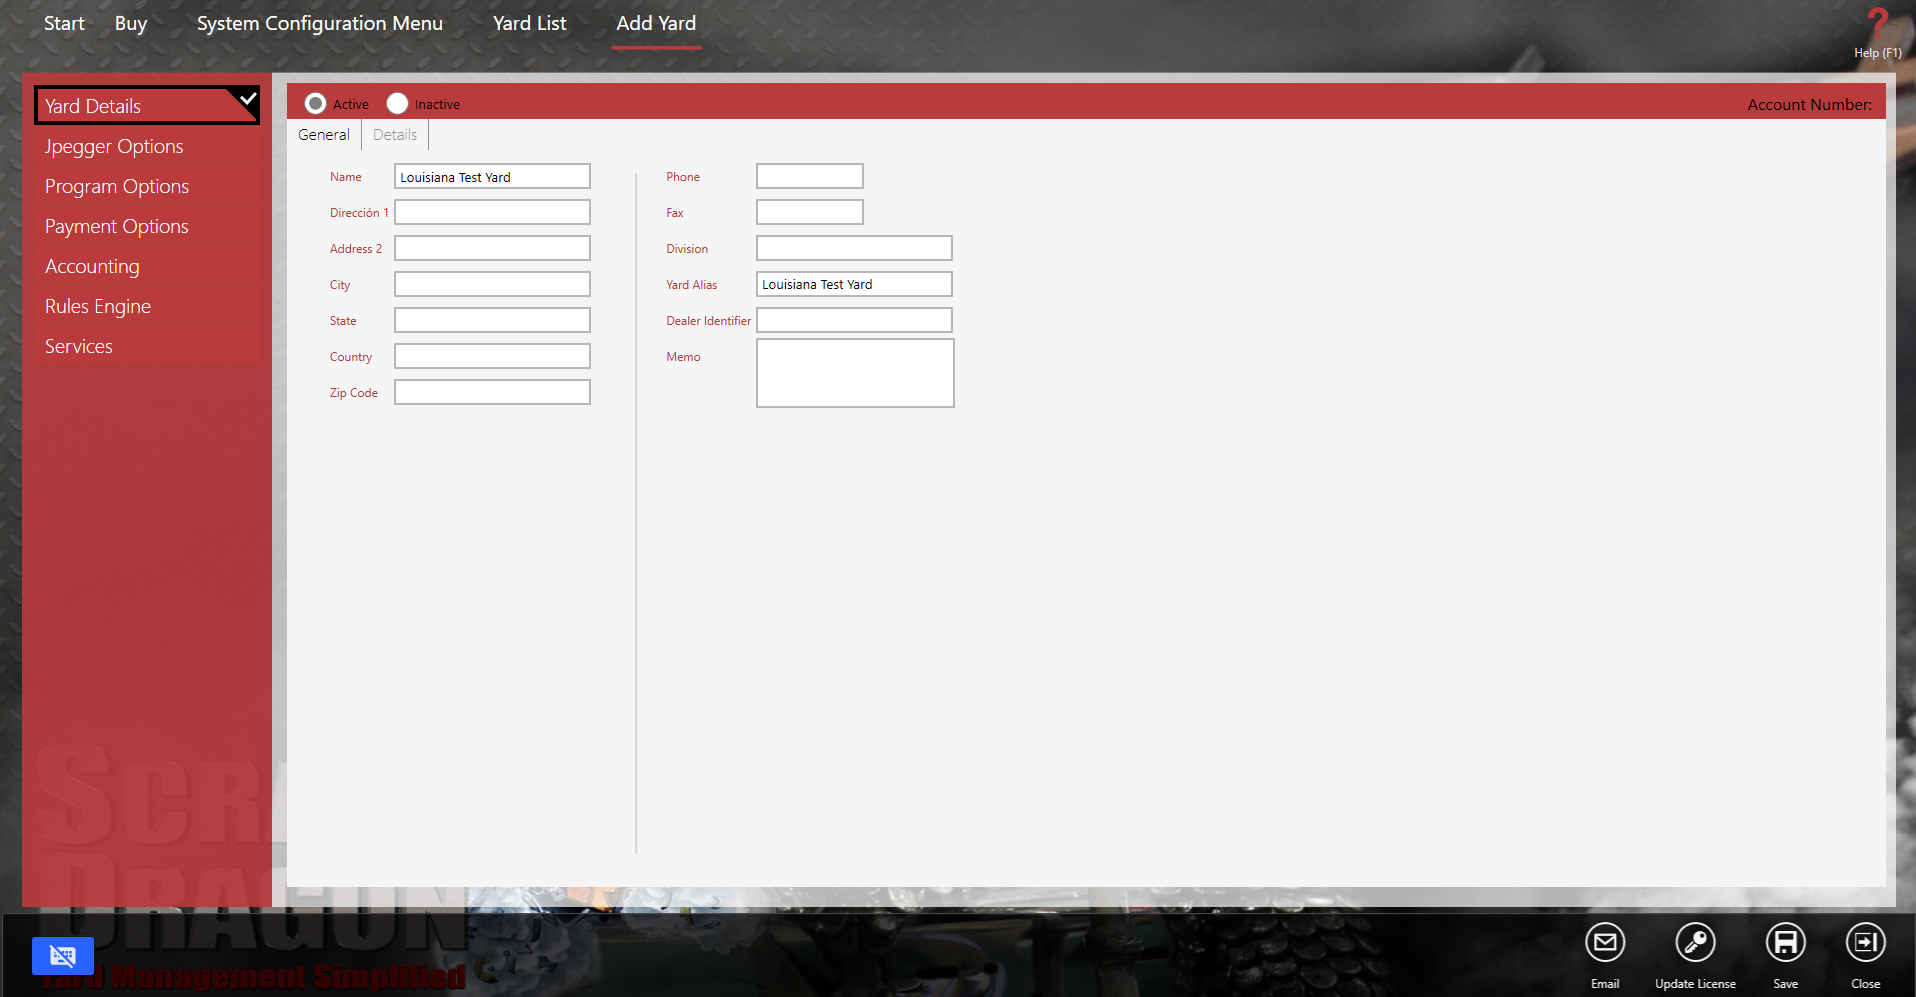Click the Dealer Identifier input field
The height and width of the screenshot is (997, 1916).
[x=854, y=320]
